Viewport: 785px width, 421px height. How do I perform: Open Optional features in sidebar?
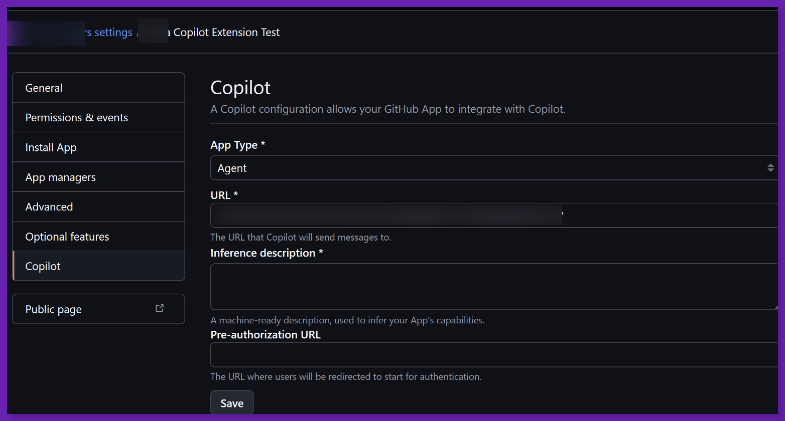pos(98,237)
